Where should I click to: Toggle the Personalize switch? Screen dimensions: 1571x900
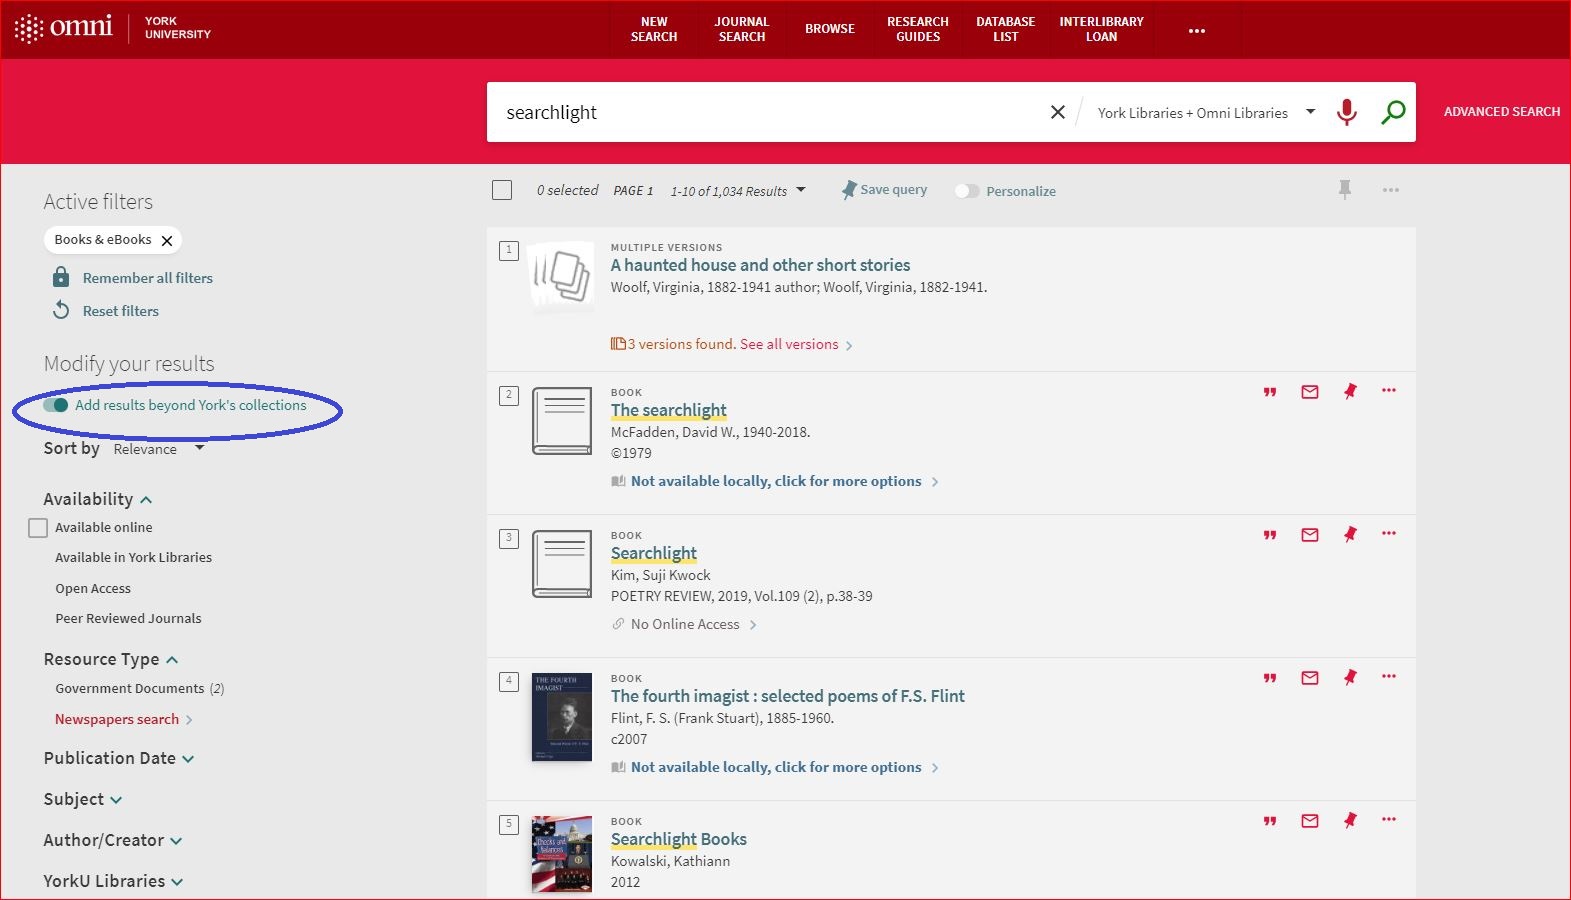click(x=966, y=191)
